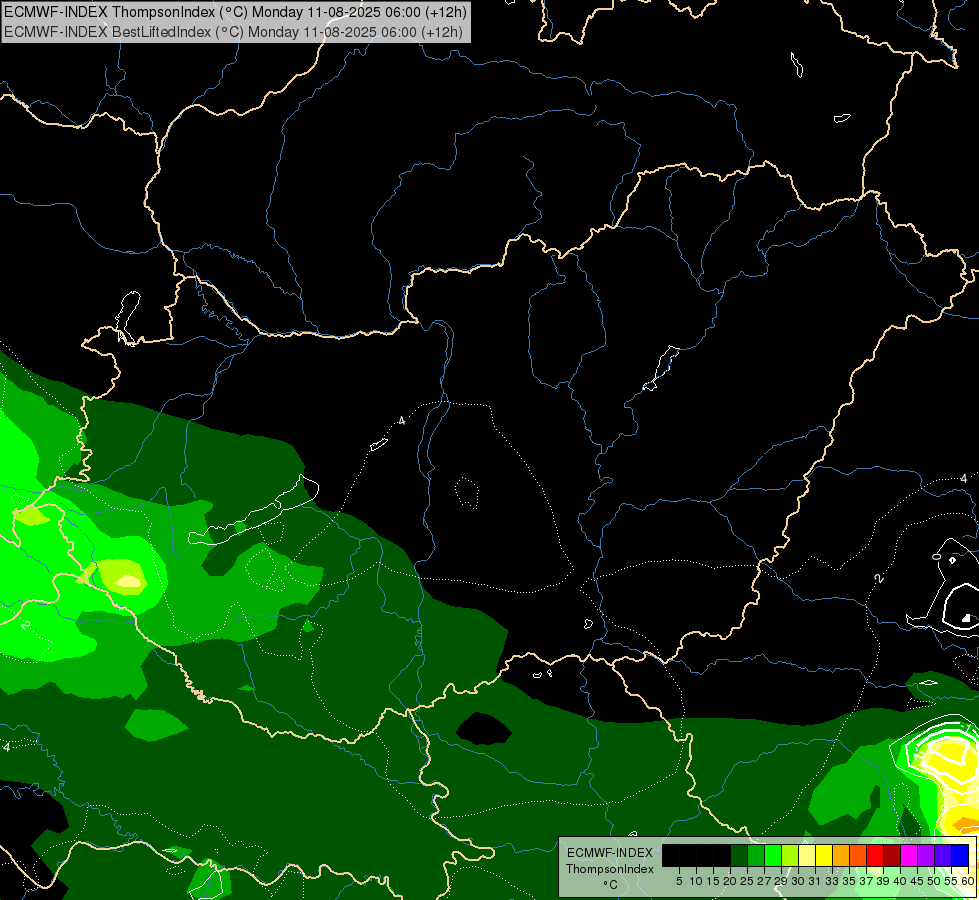This screenshot has width=979, height=900.
Task: Pick the red 37–39 legend swatch
Action: 875,855
